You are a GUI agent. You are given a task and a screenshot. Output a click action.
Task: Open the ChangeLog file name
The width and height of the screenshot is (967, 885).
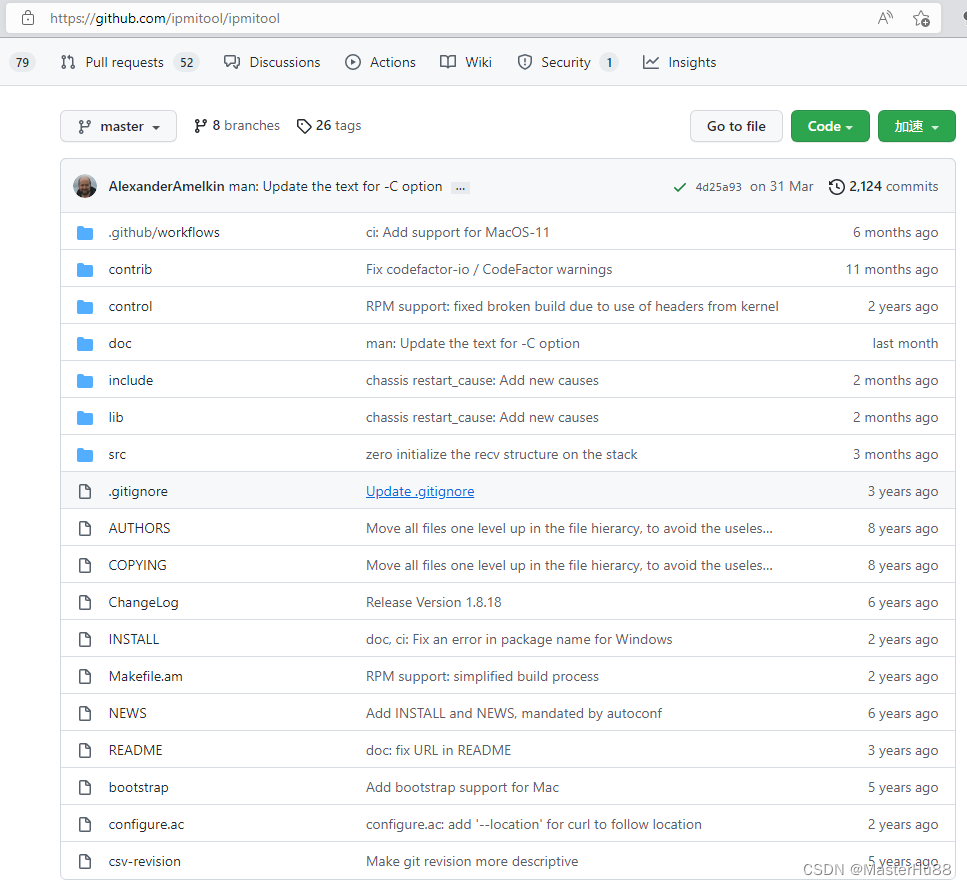[x=144, y=603]
